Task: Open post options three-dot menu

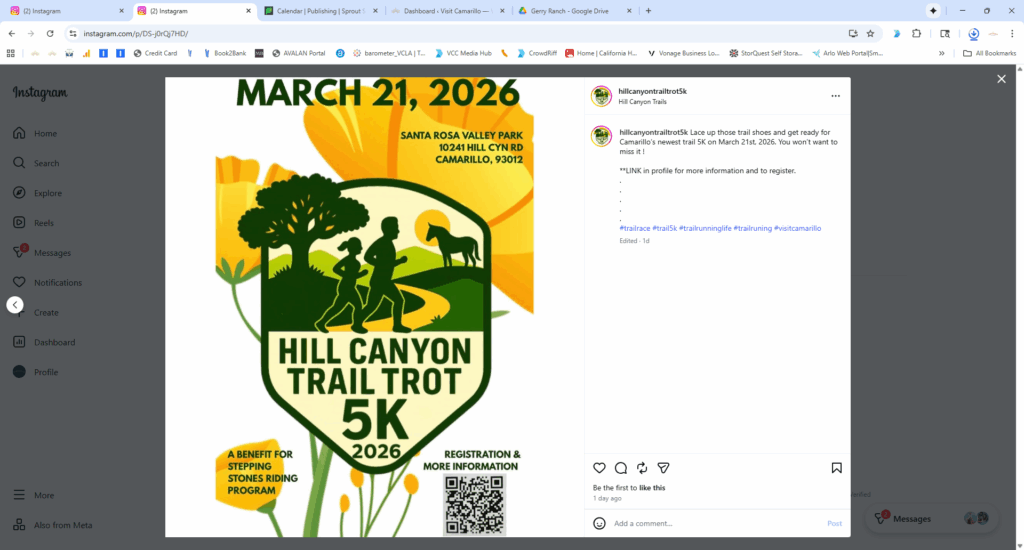Action: tap(835, 96)
